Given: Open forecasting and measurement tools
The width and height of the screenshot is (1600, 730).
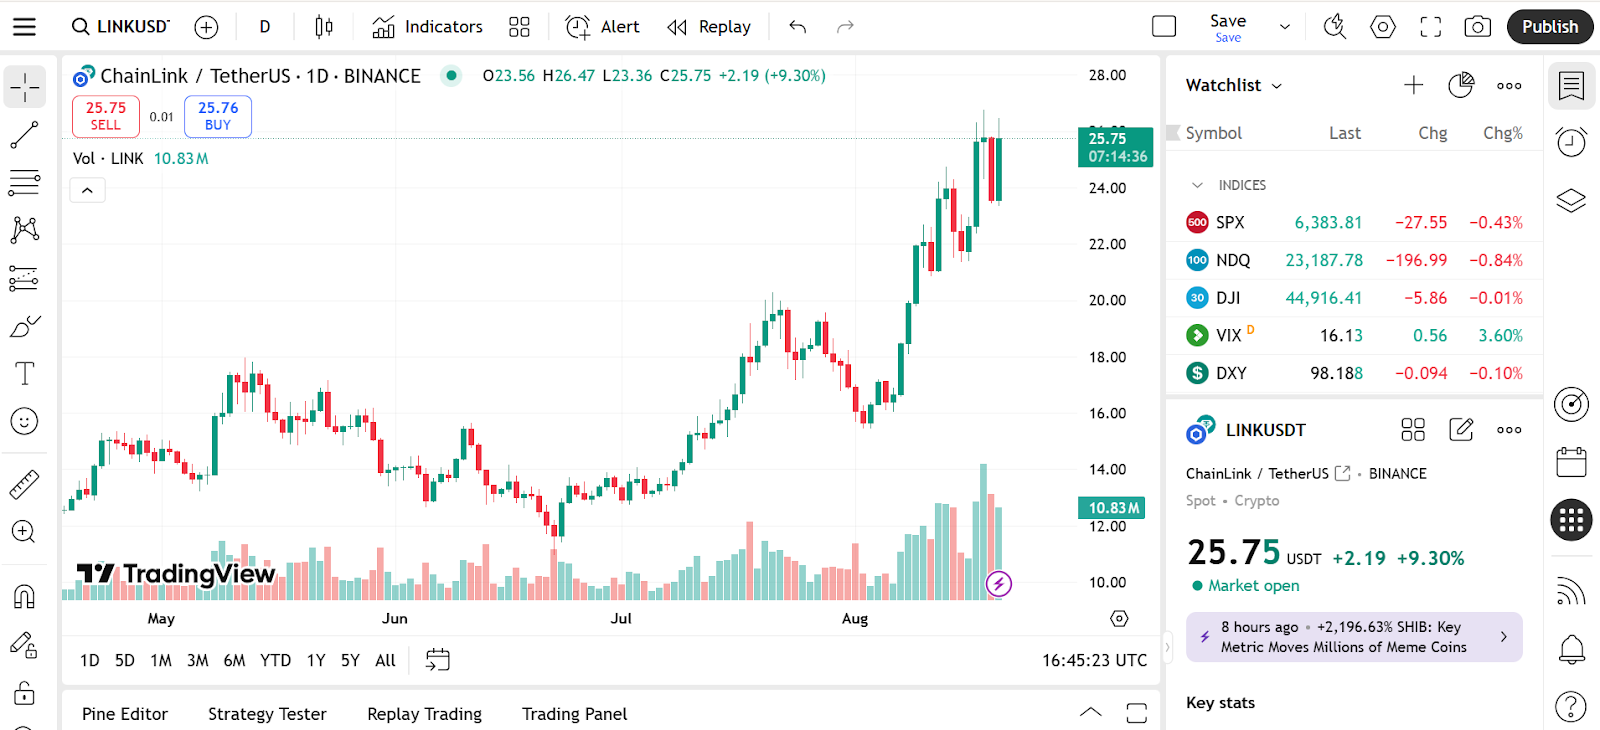Looking at the screenshot, I should pyautogui.click(x=25, y=278).
